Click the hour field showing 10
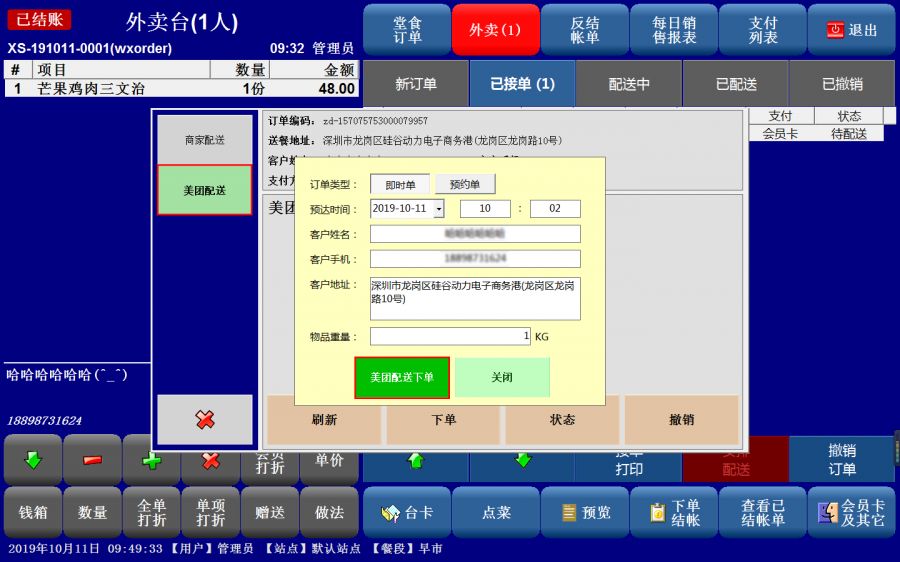The image size is (900, 562). pos(485,208)
